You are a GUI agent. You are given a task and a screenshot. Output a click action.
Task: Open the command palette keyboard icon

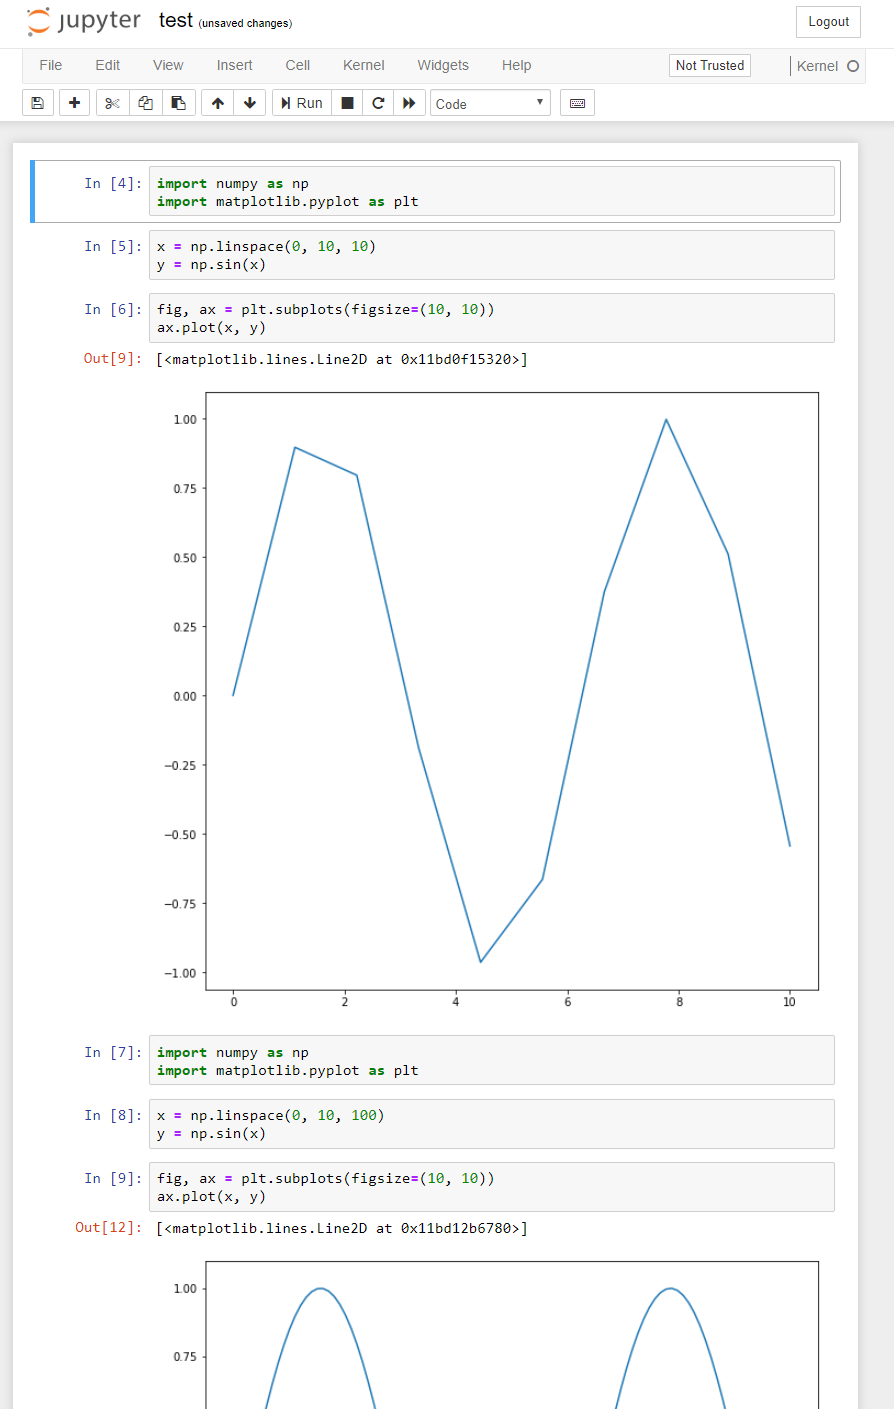577,102
